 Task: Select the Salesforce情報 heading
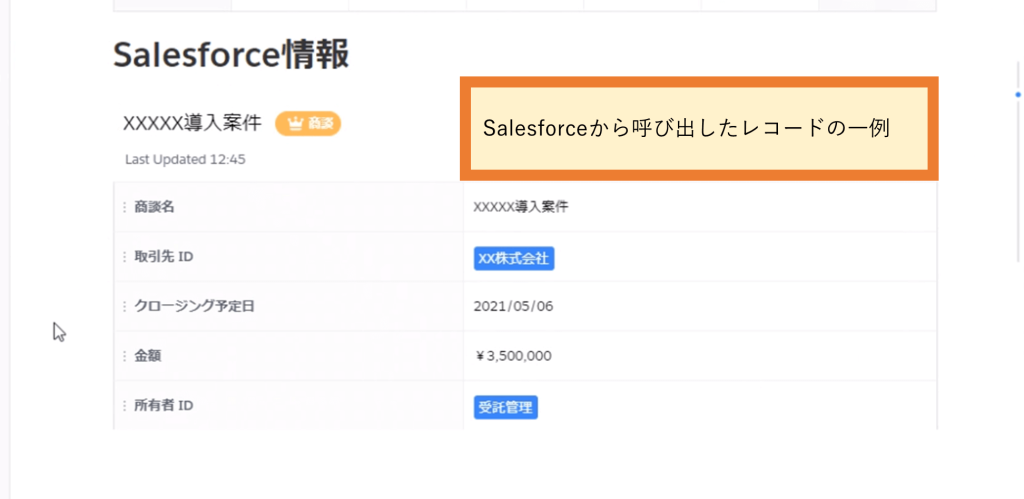(x=231, y=54)
